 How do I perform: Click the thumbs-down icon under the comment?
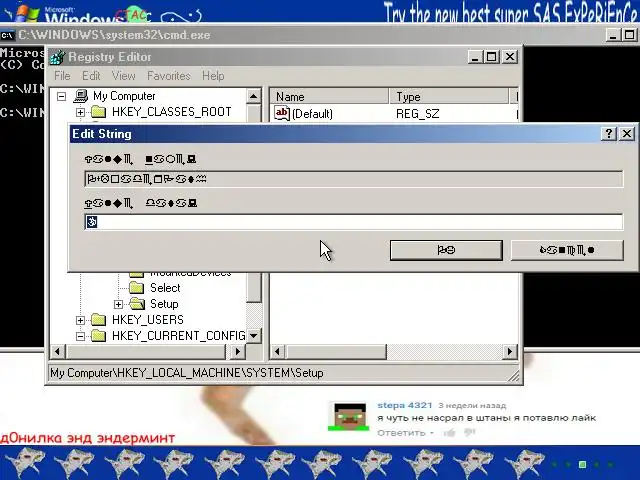469,432
